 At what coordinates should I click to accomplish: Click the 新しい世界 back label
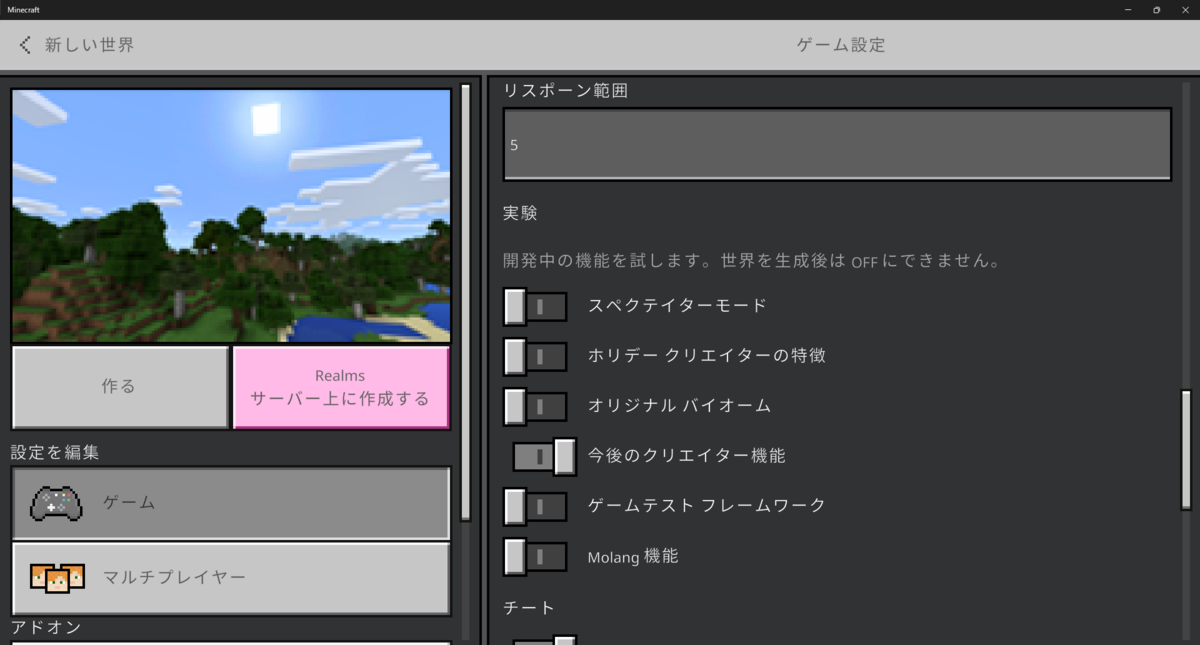[89, 45]
